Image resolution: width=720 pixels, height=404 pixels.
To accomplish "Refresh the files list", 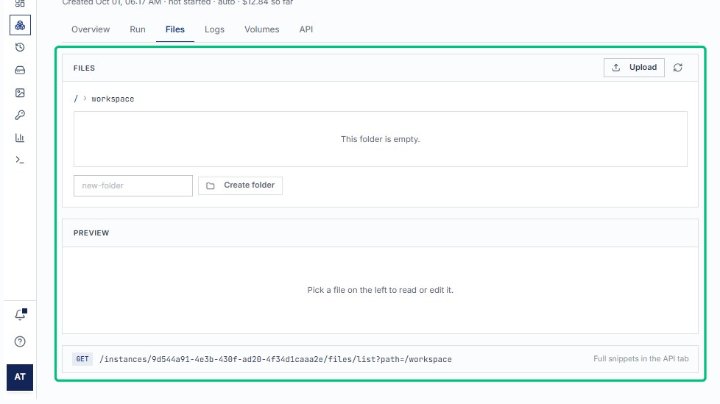I will 678,67.
